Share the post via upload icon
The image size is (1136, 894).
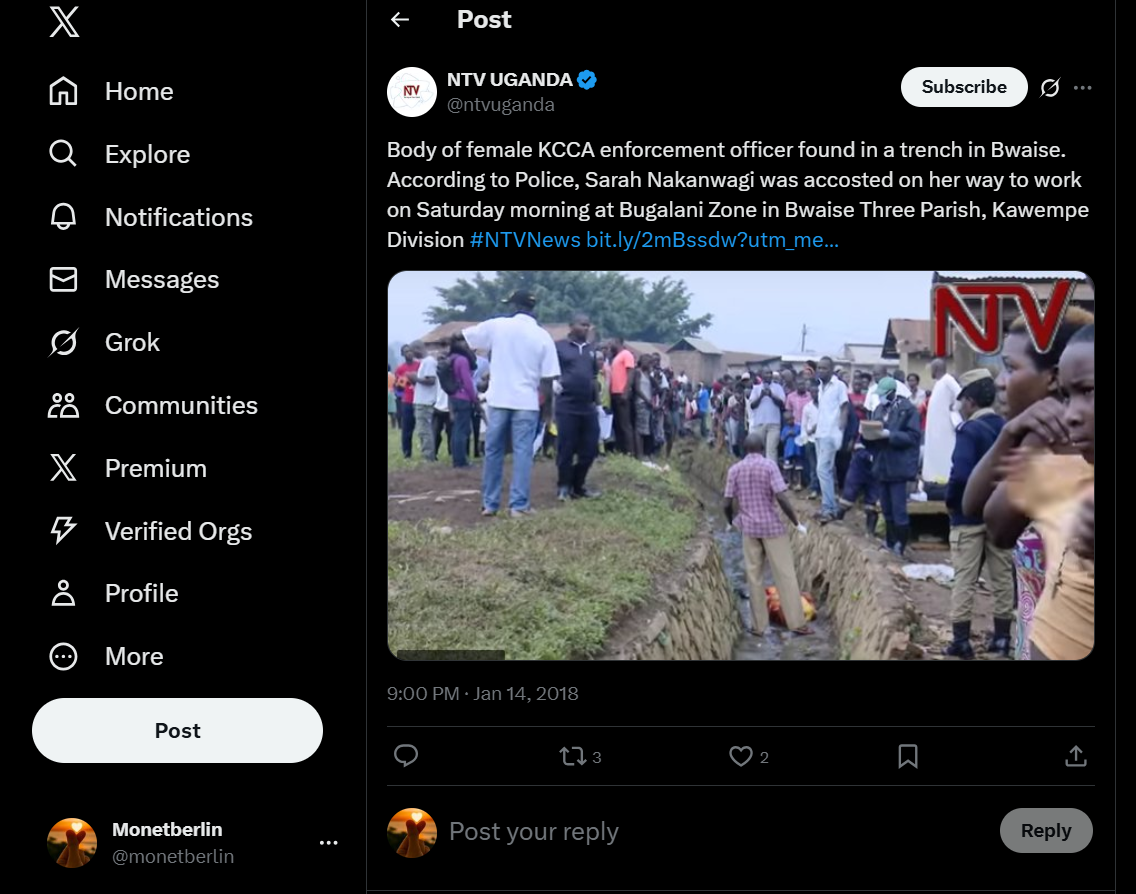pos(1076,756)
